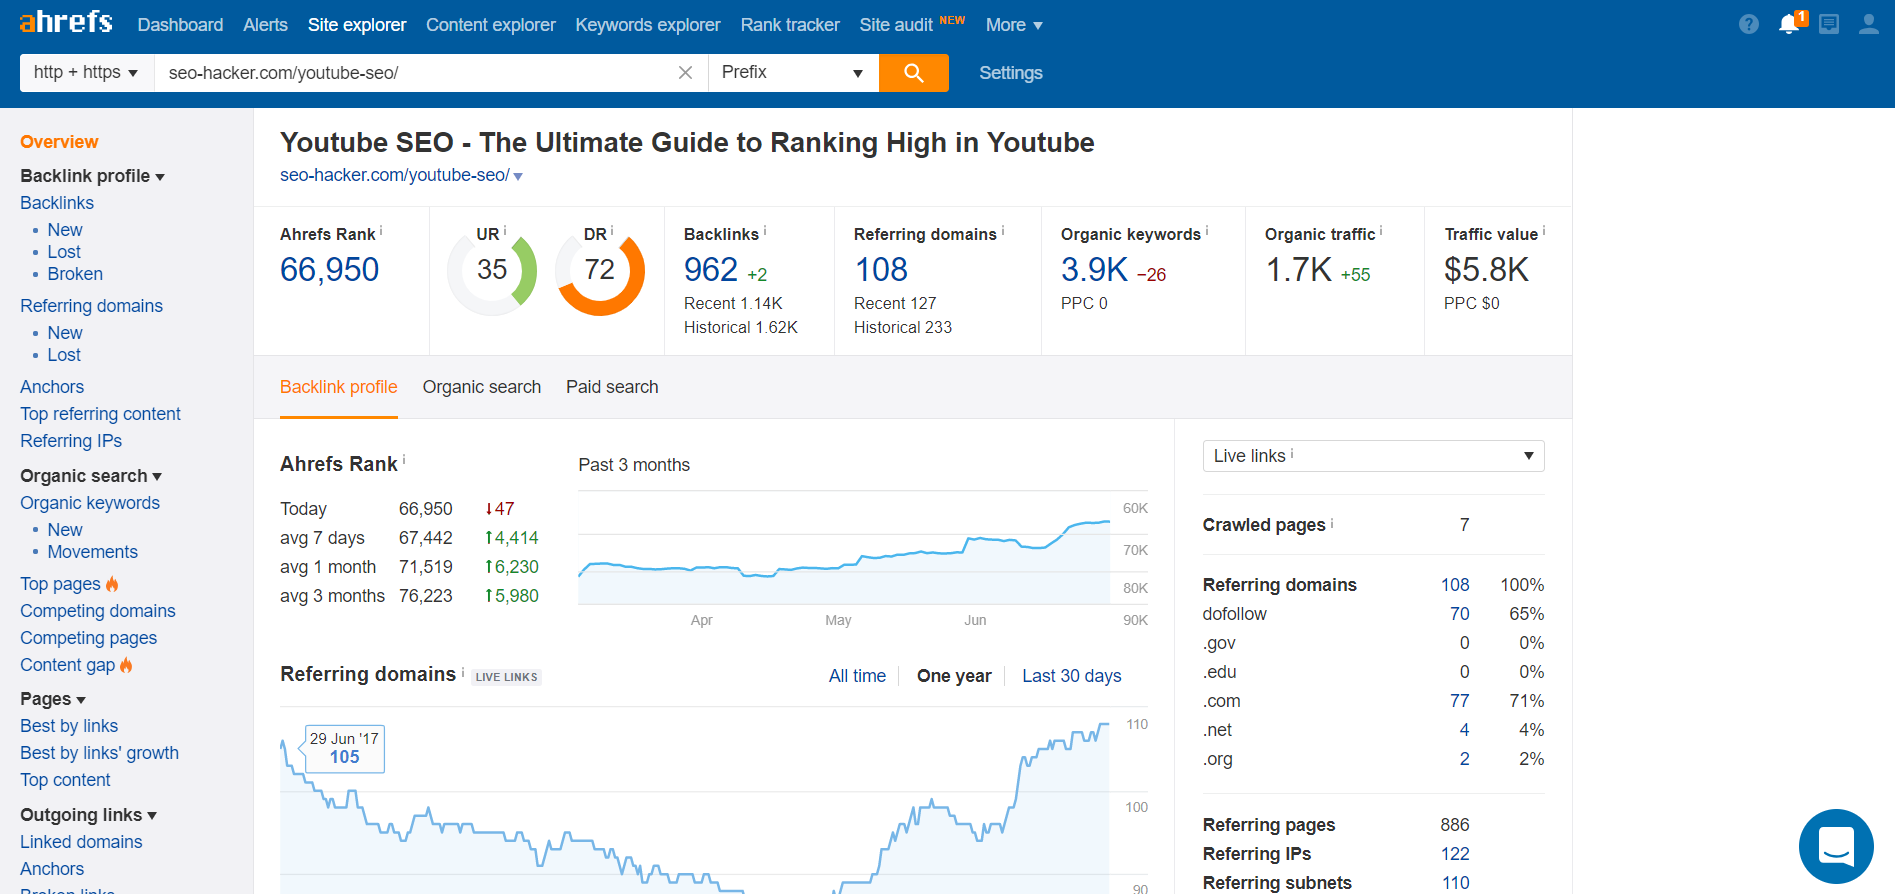Open the user account profile icon

pos(1868,24)
